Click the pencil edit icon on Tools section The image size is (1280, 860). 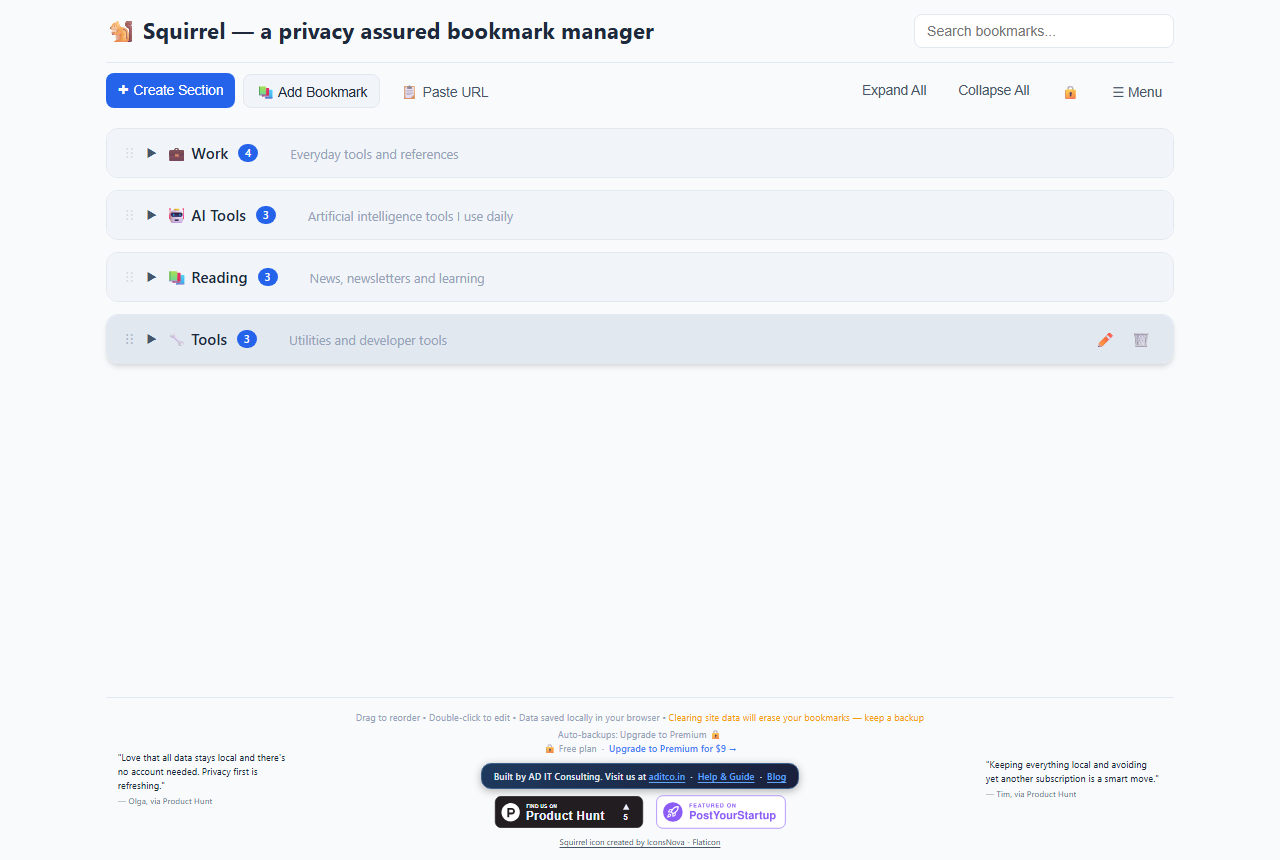1105,340
